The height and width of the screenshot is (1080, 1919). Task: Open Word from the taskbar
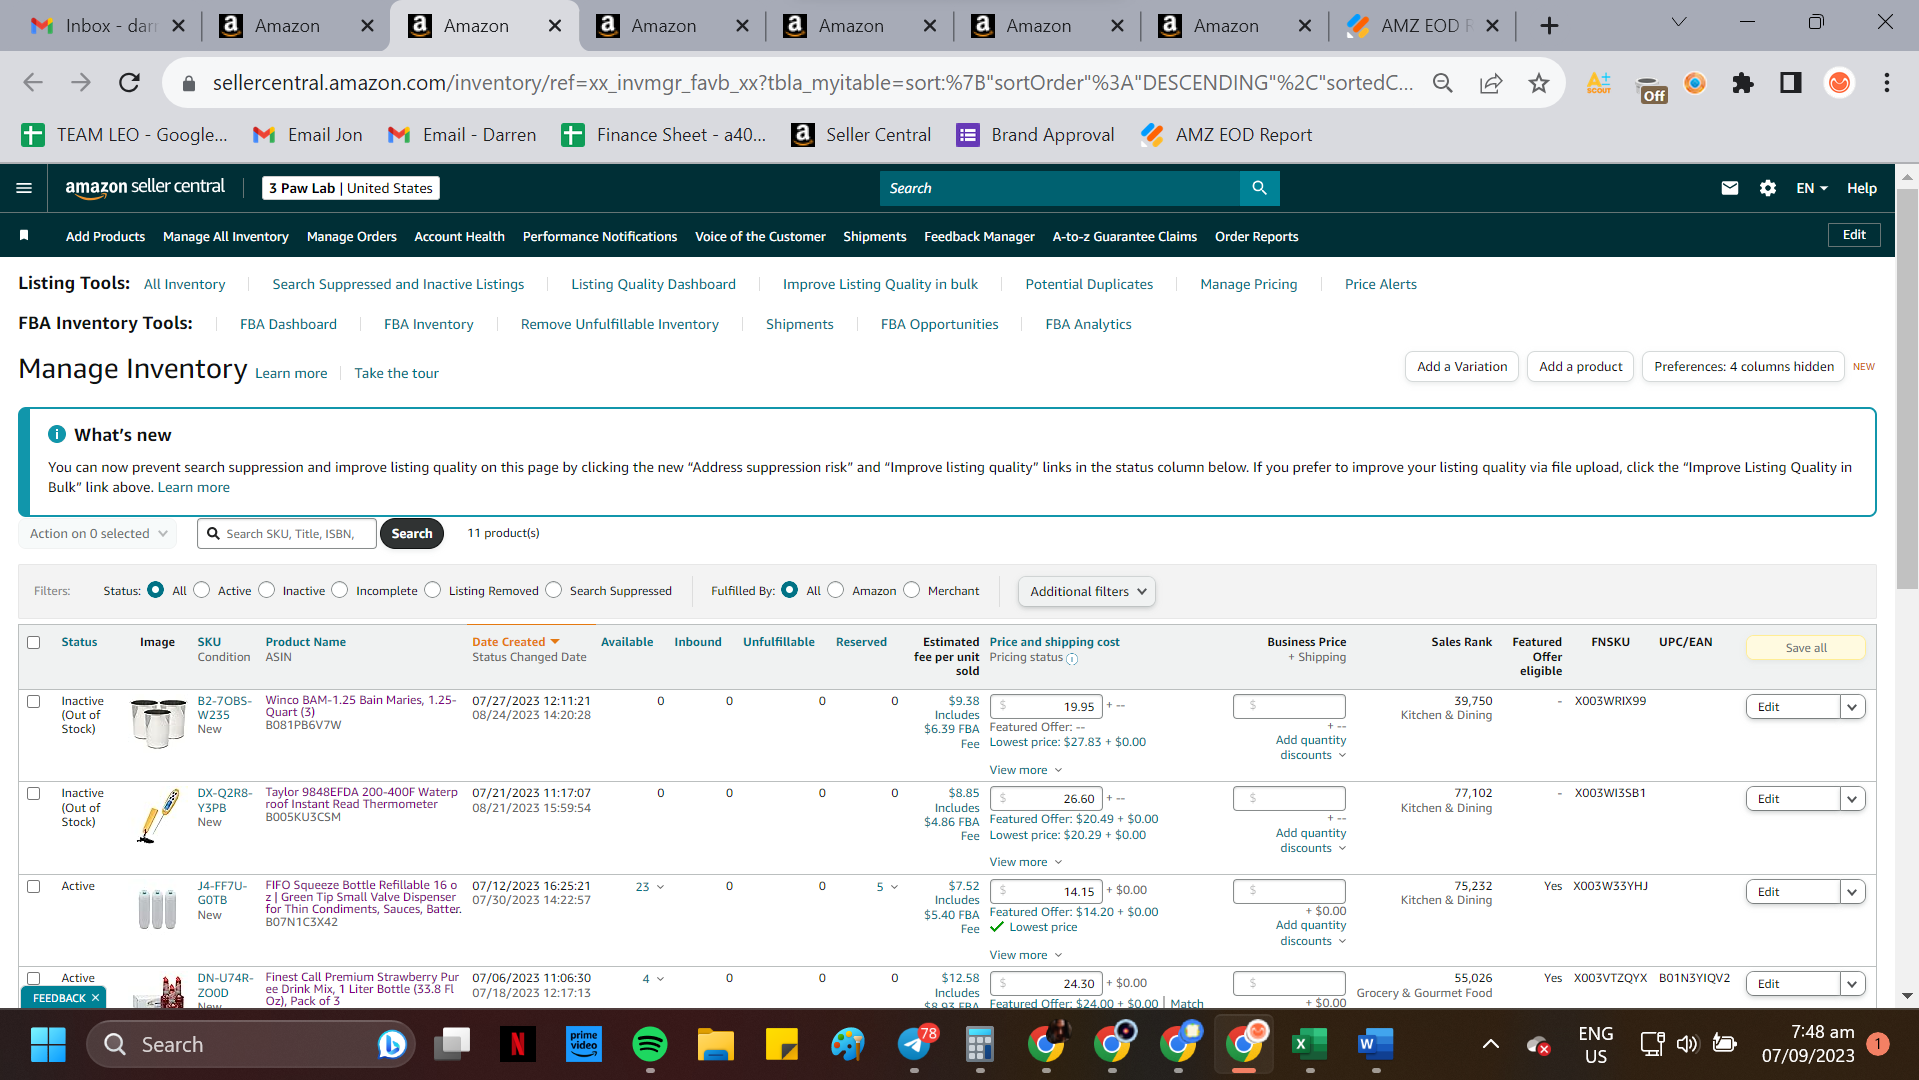pos(1375,1045)
